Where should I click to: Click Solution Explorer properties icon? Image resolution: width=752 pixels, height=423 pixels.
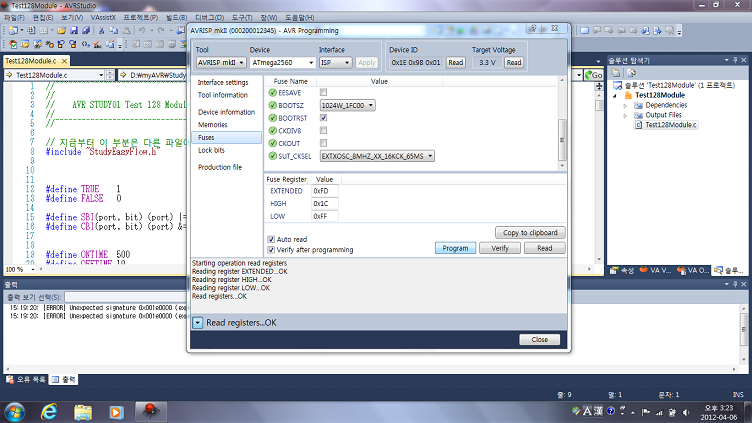click(616, 73)
